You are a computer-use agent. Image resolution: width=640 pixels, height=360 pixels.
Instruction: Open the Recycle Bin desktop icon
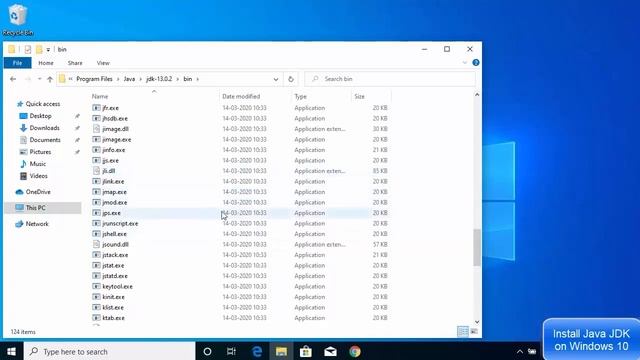17,20
